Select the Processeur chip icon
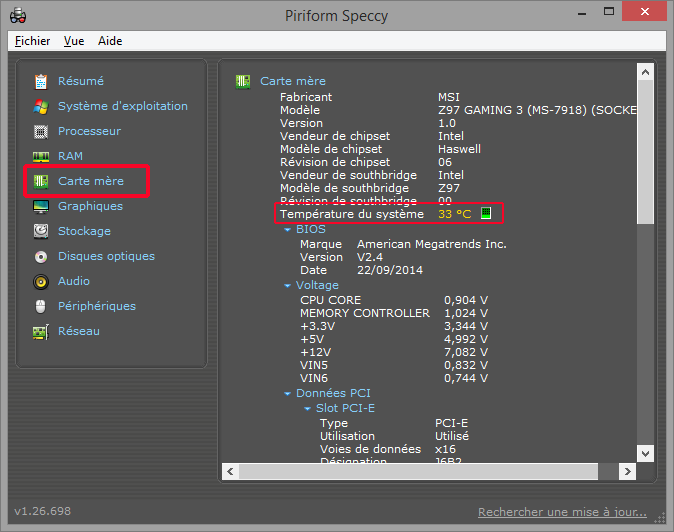674x532 pixels. (x=41, y=131)
